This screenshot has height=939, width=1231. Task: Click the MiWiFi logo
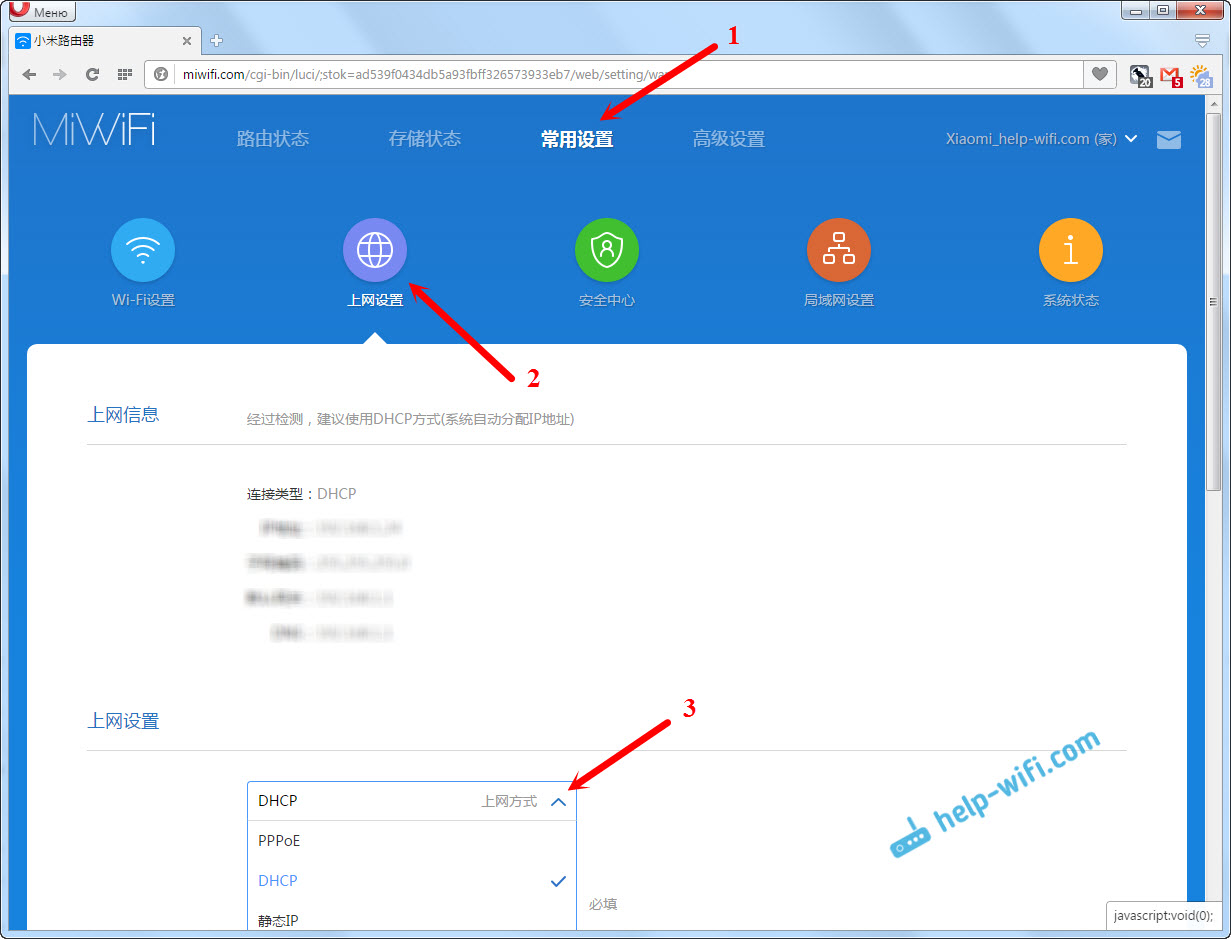pos(92,130)
